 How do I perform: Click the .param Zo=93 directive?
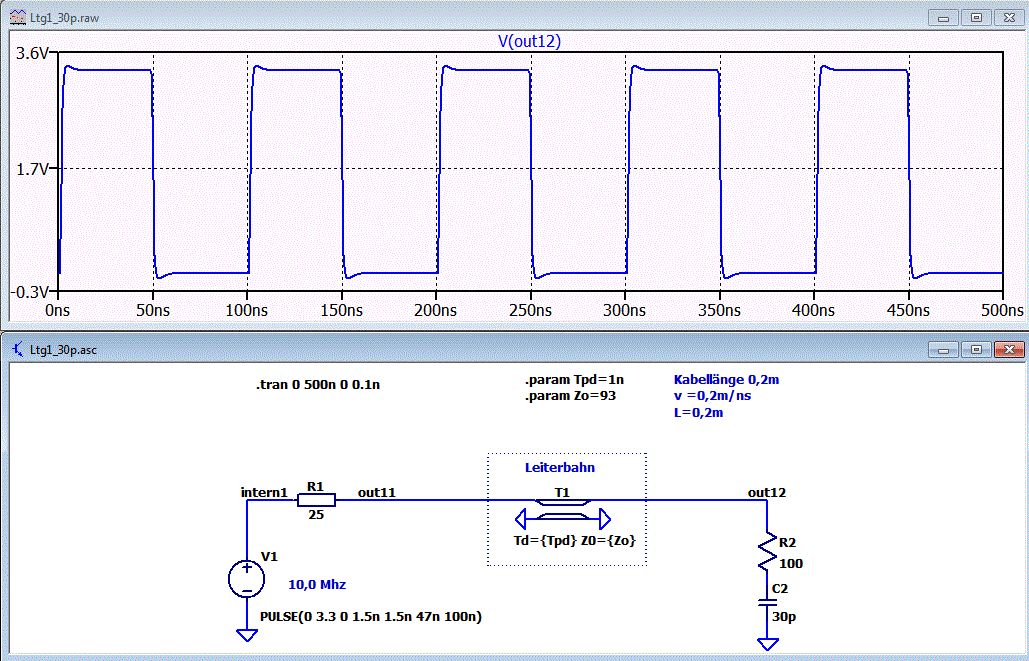[570, 396]
